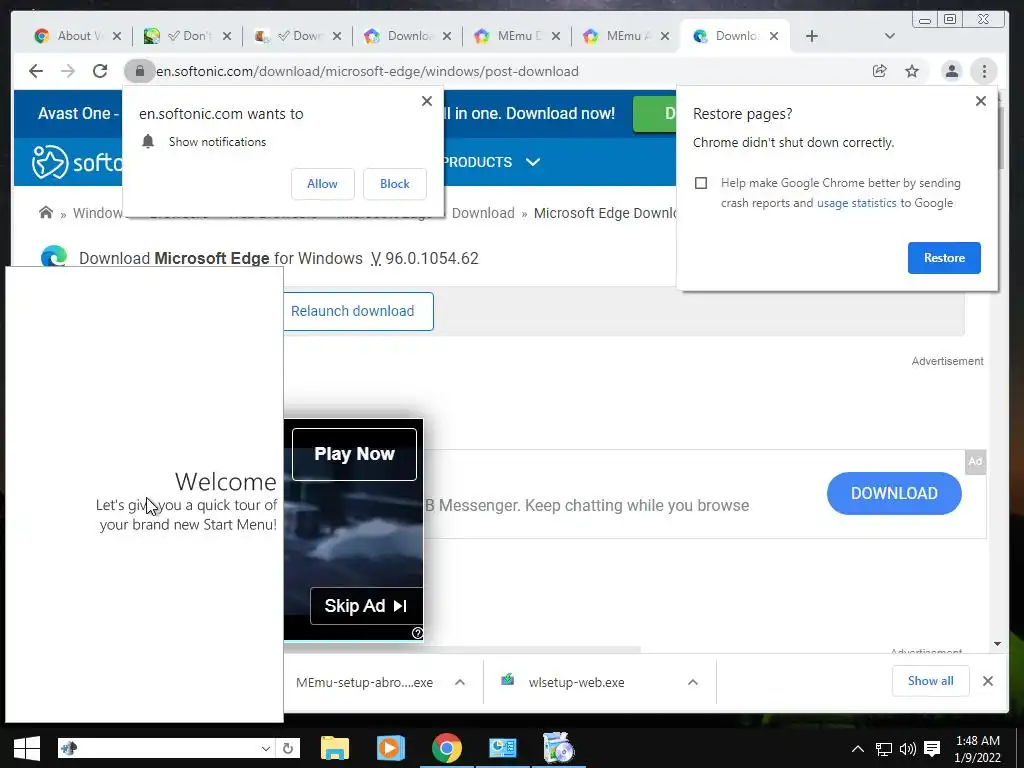Close the downloads bar
Image resolution: width=1024 pixels, height=768 pixels.
(988, 681)
